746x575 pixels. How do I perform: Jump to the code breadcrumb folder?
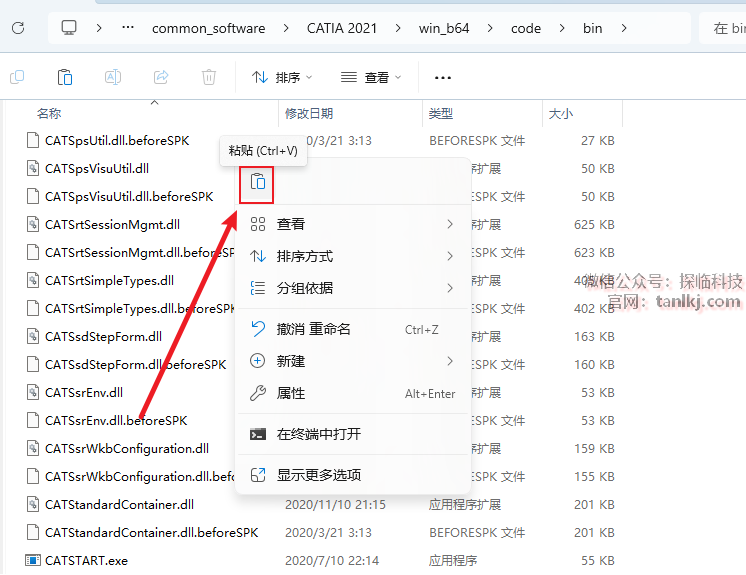tap(526, 29)
